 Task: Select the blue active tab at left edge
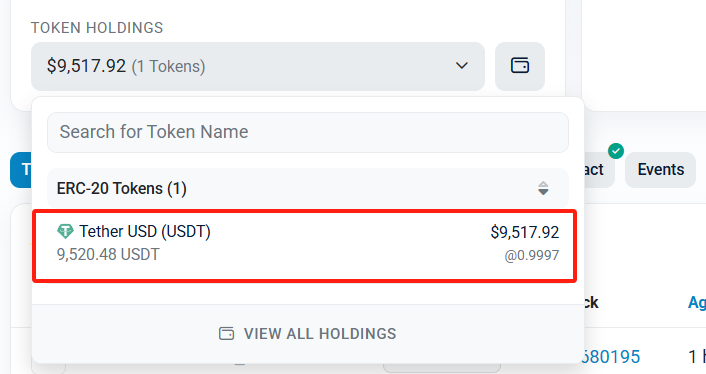coord(21,170)
